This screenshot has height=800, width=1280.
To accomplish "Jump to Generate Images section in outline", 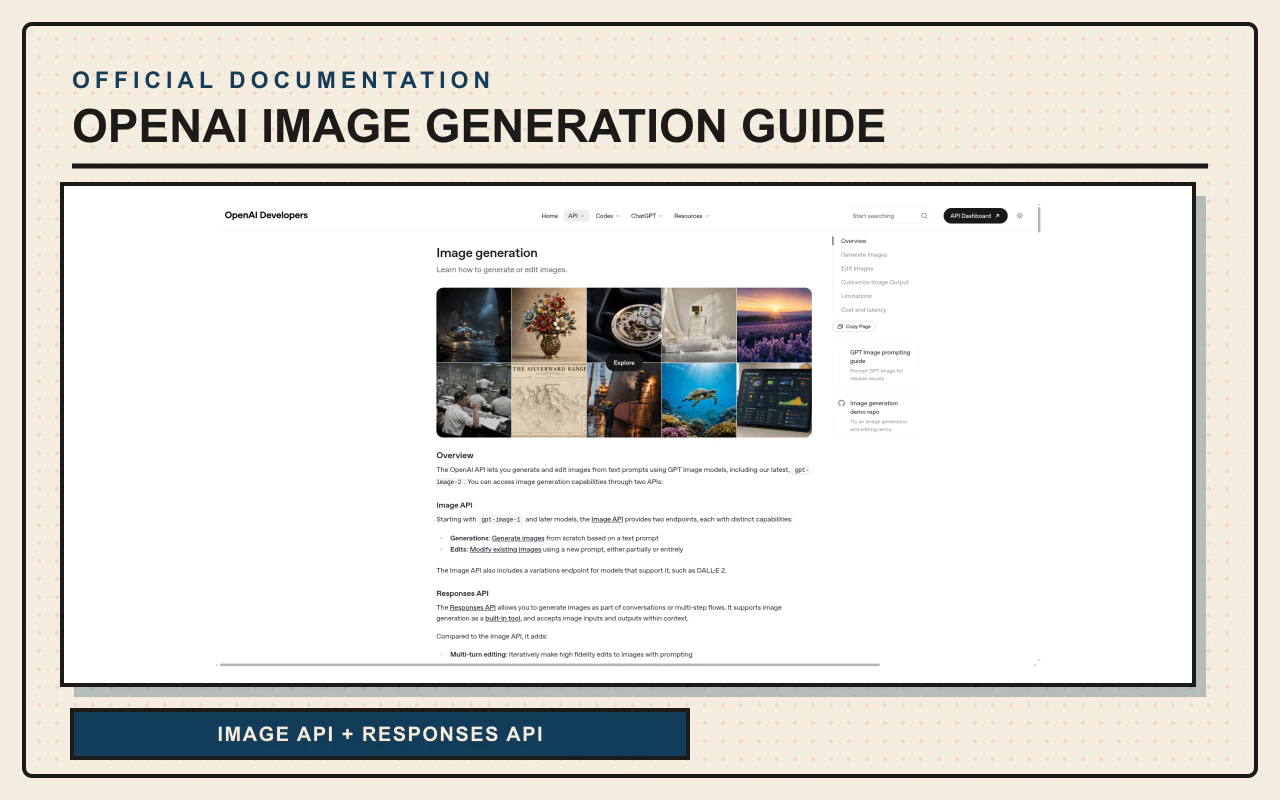I will 864,255.
